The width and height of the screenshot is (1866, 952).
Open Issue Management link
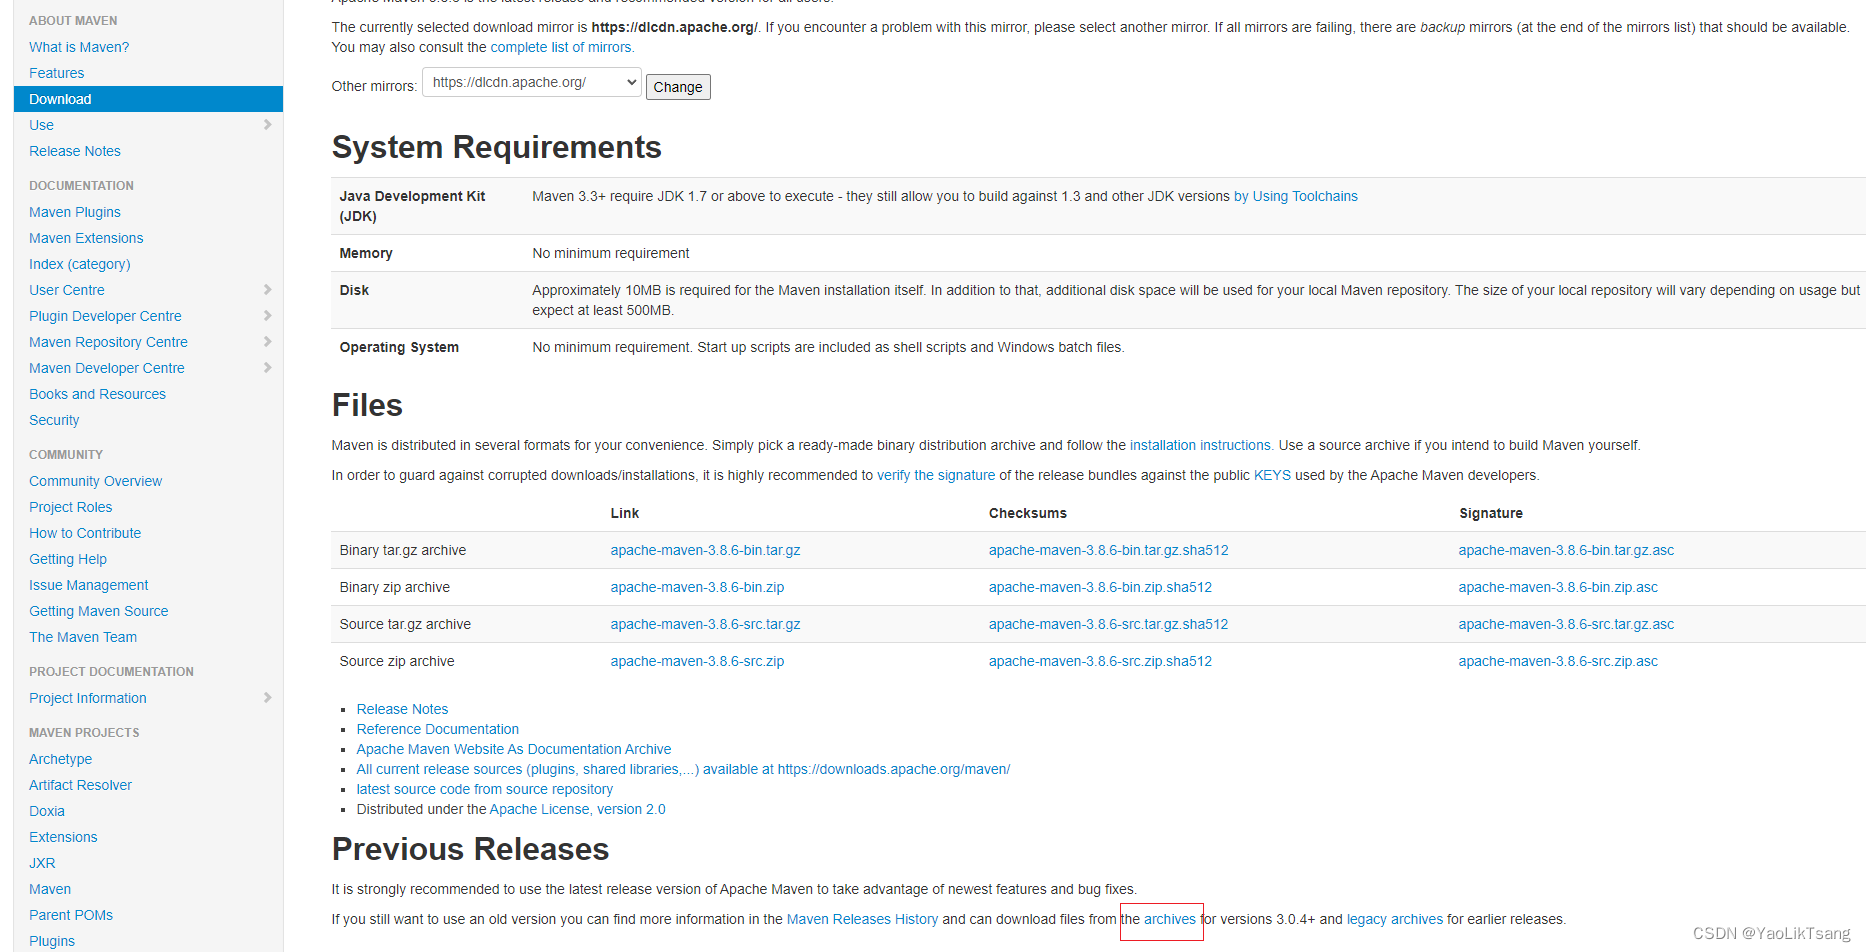[89, 585]
